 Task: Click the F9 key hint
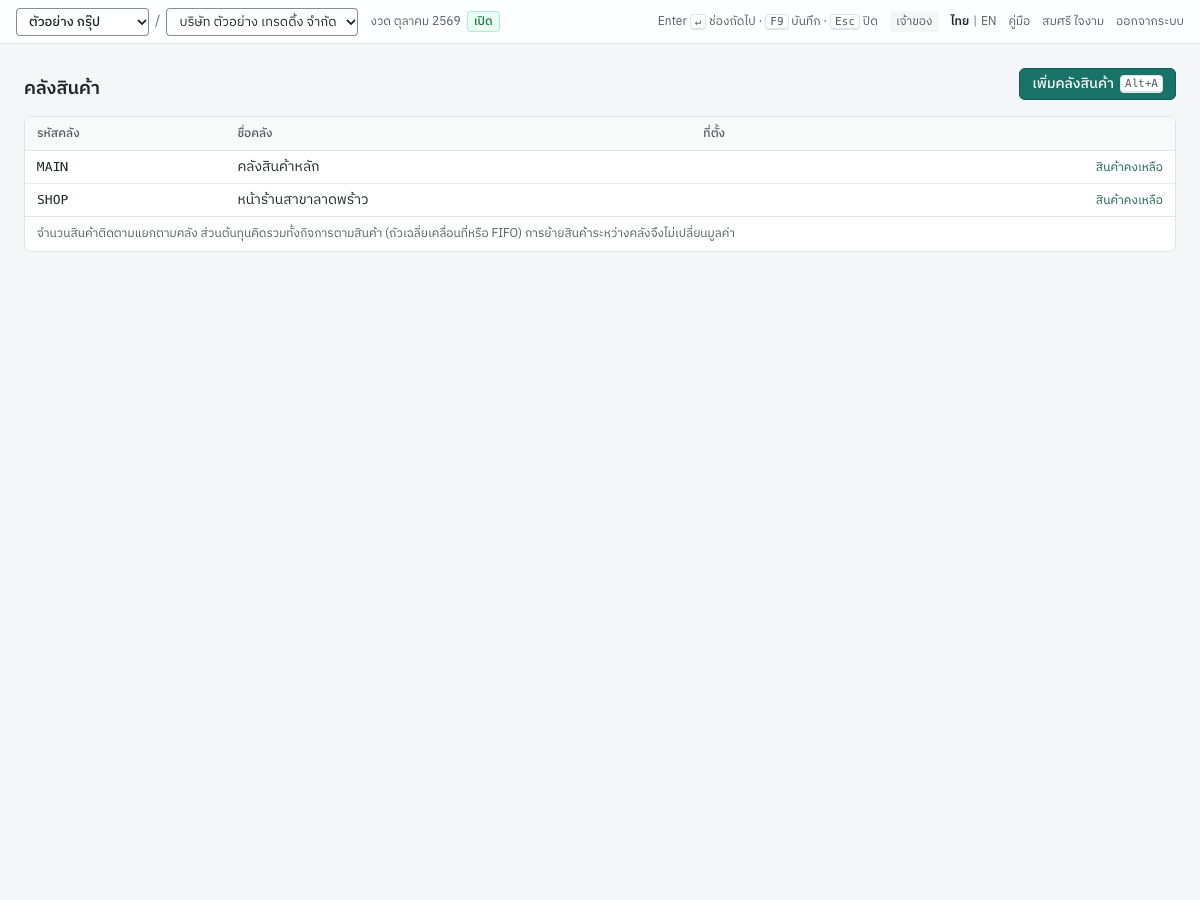pyautogui.click(x=777, y=21)
